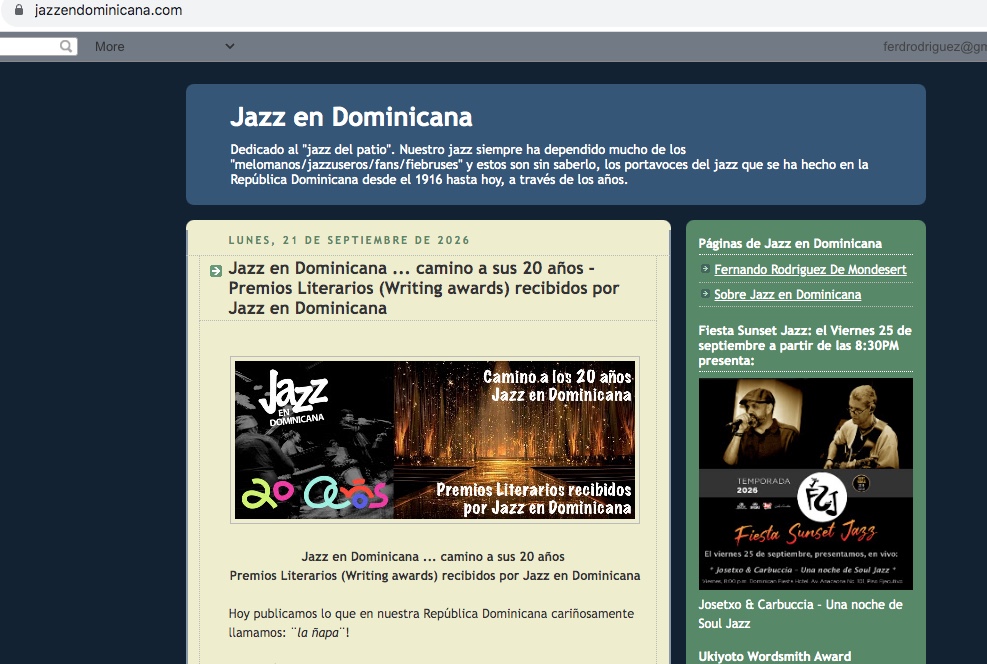
Task: Click the ferdrodriguez account email in navbar
Action: pyautogui.click(x=935, y=47)
